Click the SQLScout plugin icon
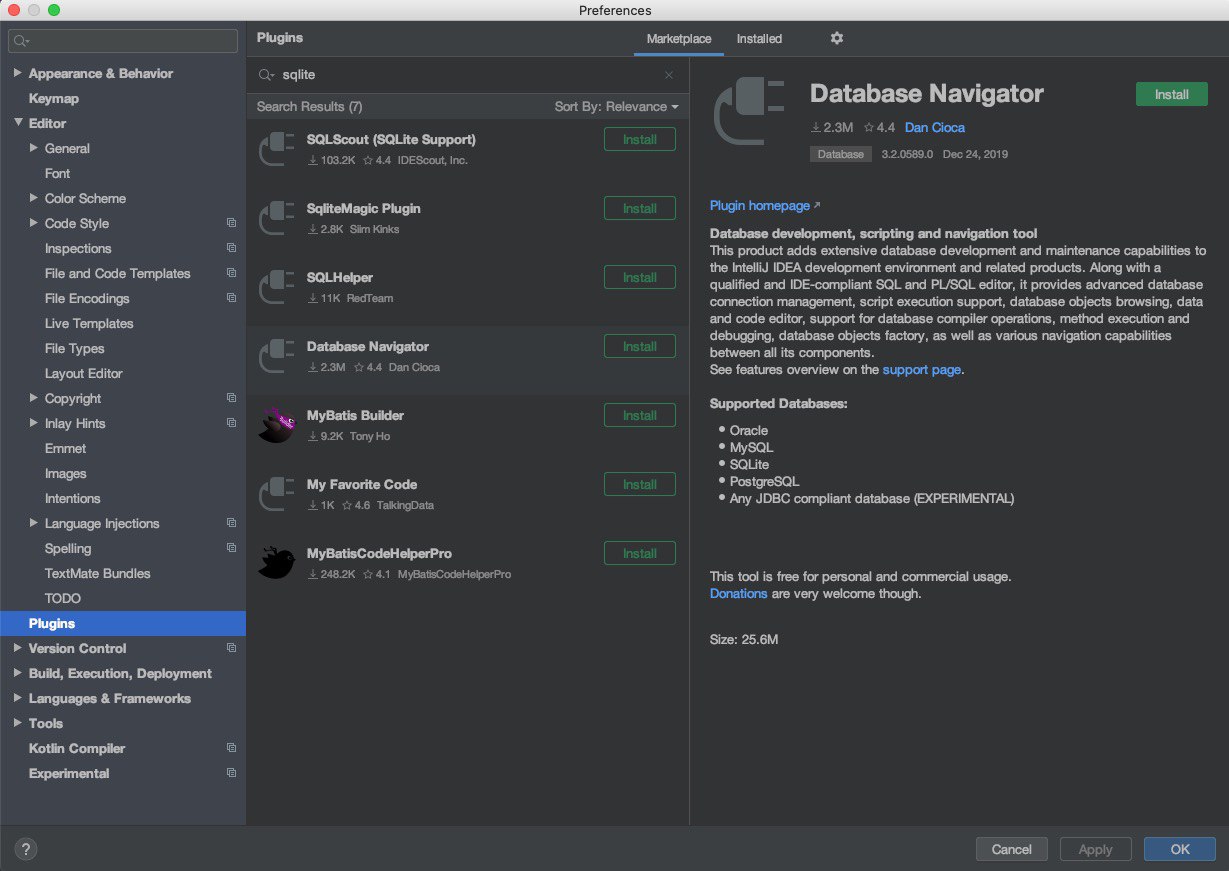Image resolution: width=1229 pixels, height=871 pixels. (x=276, y=148)
